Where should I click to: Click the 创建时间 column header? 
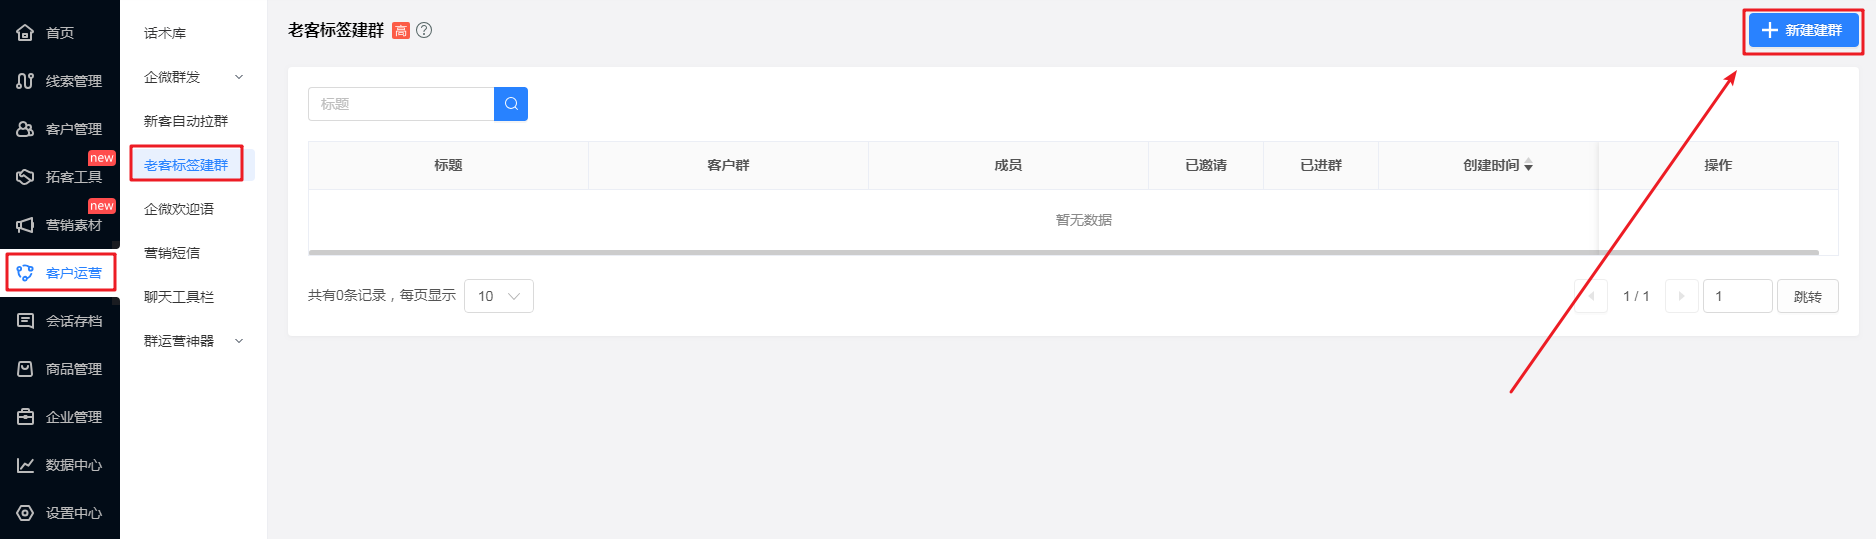(x=1488, y=165)
